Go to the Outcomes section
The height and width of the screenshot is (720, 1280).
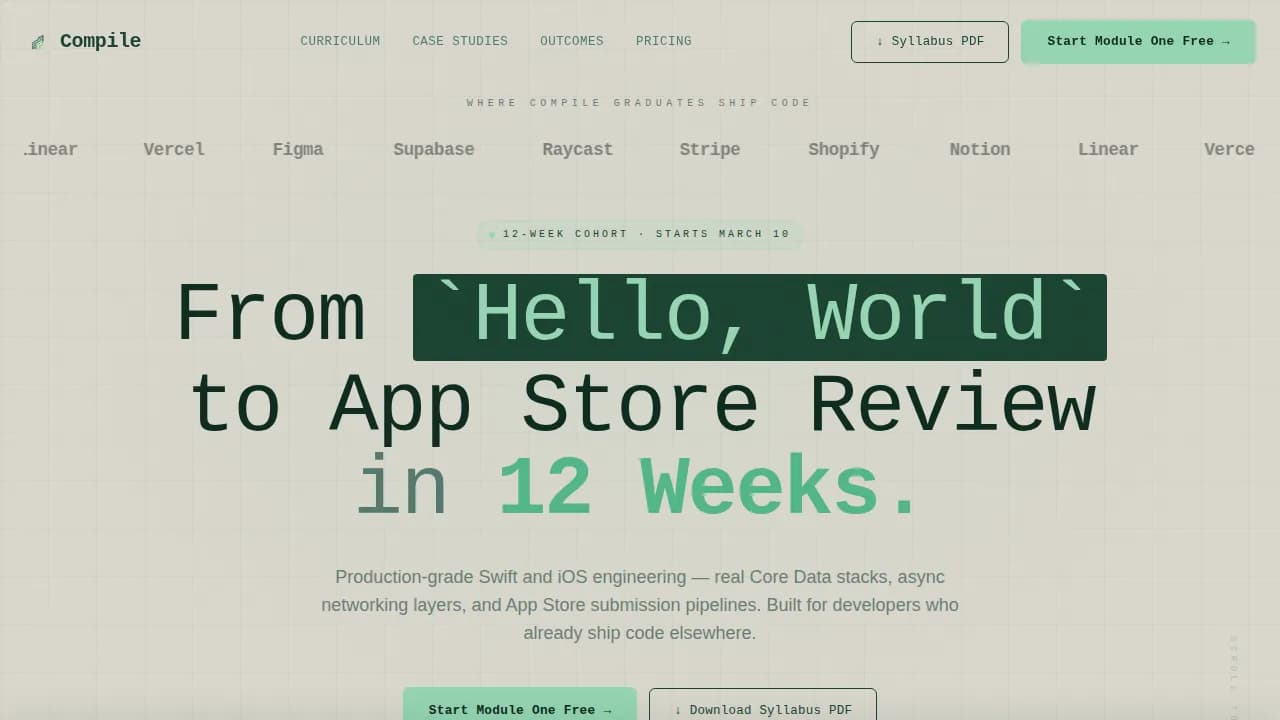(572, 41)
